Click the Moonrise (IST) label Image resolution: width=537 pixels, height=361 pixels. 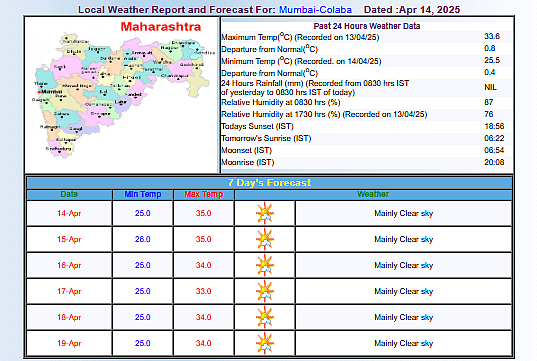click(x=248, y=162)
